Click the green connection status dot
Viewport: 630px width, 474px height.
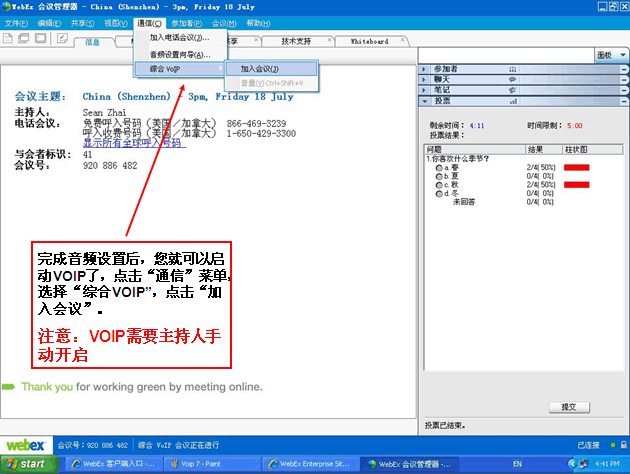(x=613, y=445)
